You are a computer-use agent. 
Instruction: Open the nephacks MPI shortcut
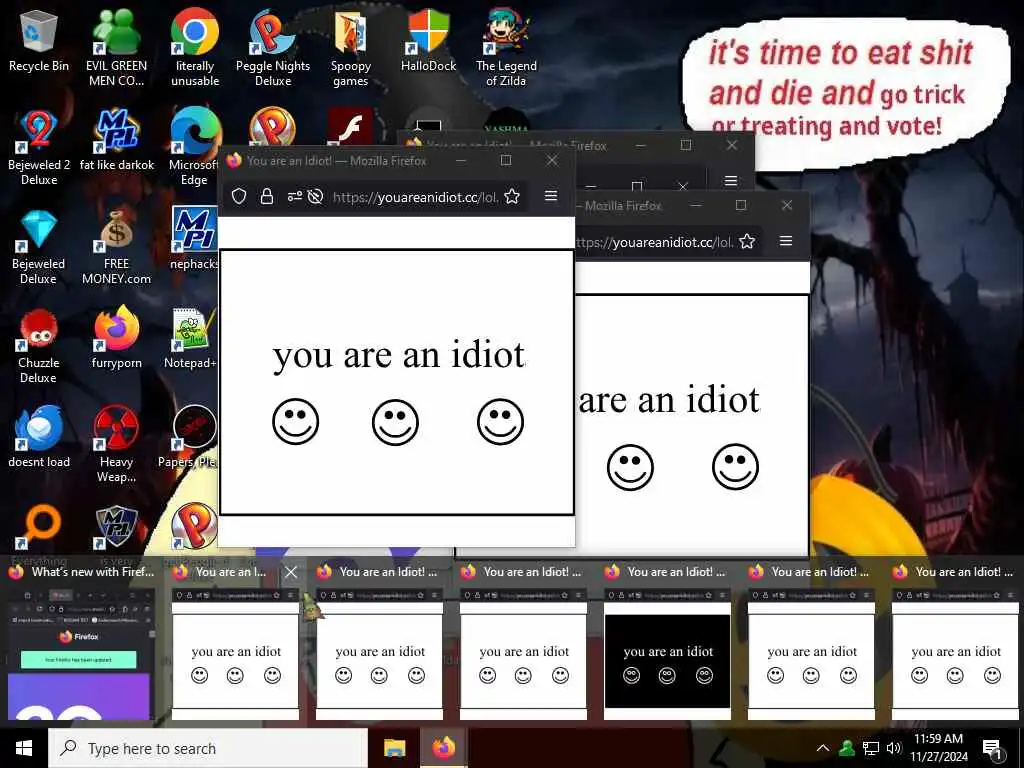tap(194, 238)
